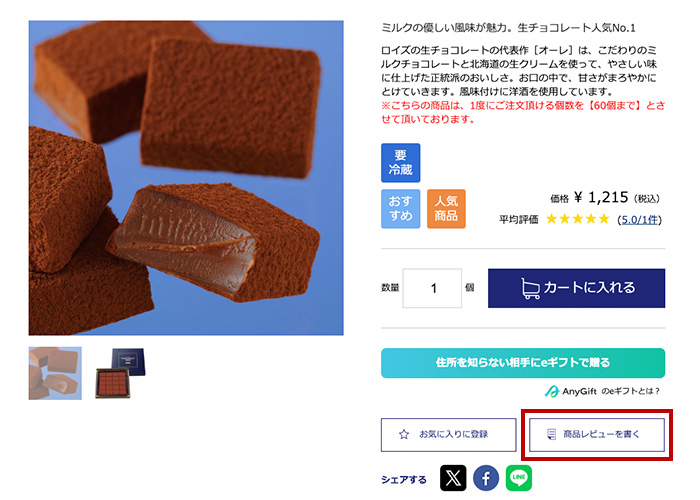Click the document icon beside 商品レビューを書く
Viewport: 700px width, 500px height.
coord(552,434)
